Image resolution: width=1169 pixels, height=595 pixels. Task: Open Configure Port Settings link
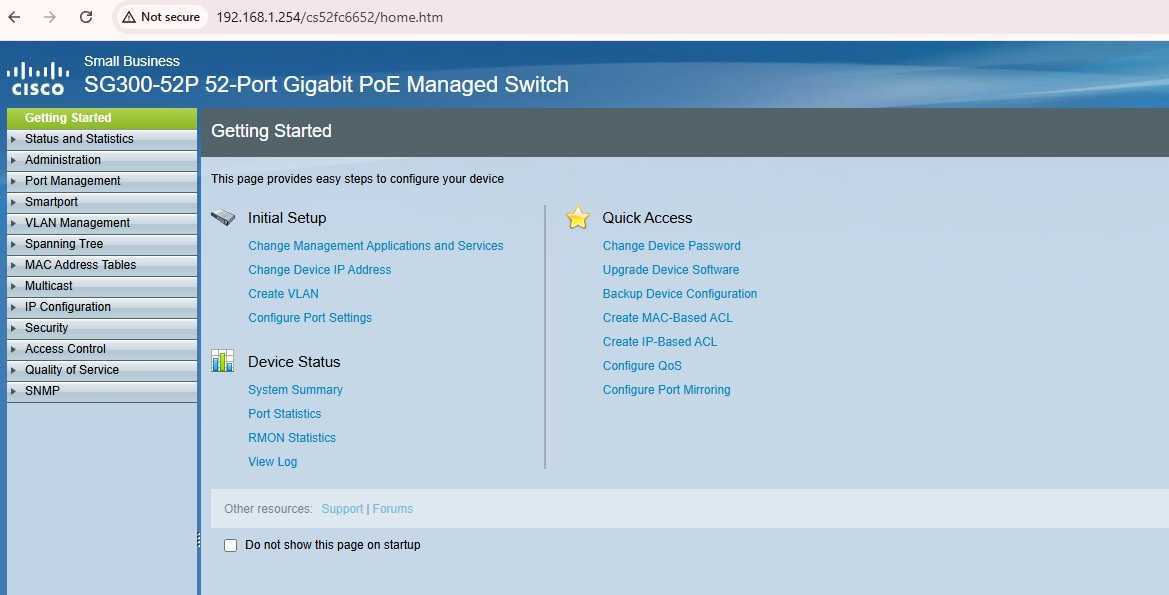tap(310, 318)
